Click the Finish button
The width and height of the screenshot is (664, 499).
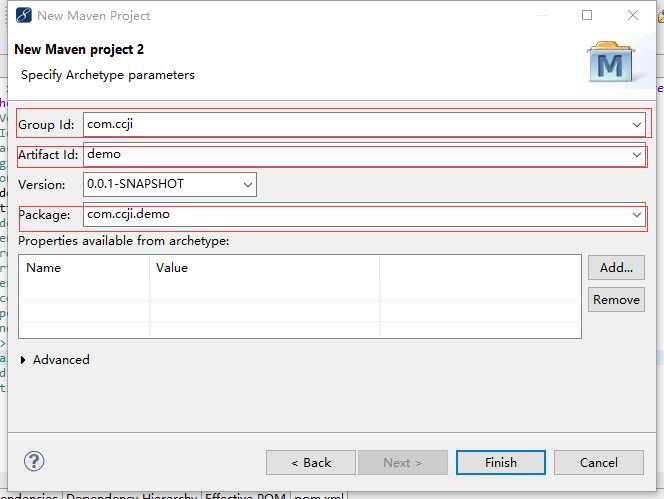(x=501, y=462)
